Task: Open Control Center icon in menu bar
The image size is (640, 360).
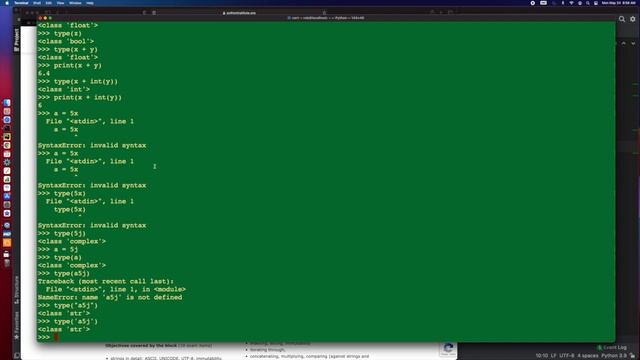Action: pos(596,3)
